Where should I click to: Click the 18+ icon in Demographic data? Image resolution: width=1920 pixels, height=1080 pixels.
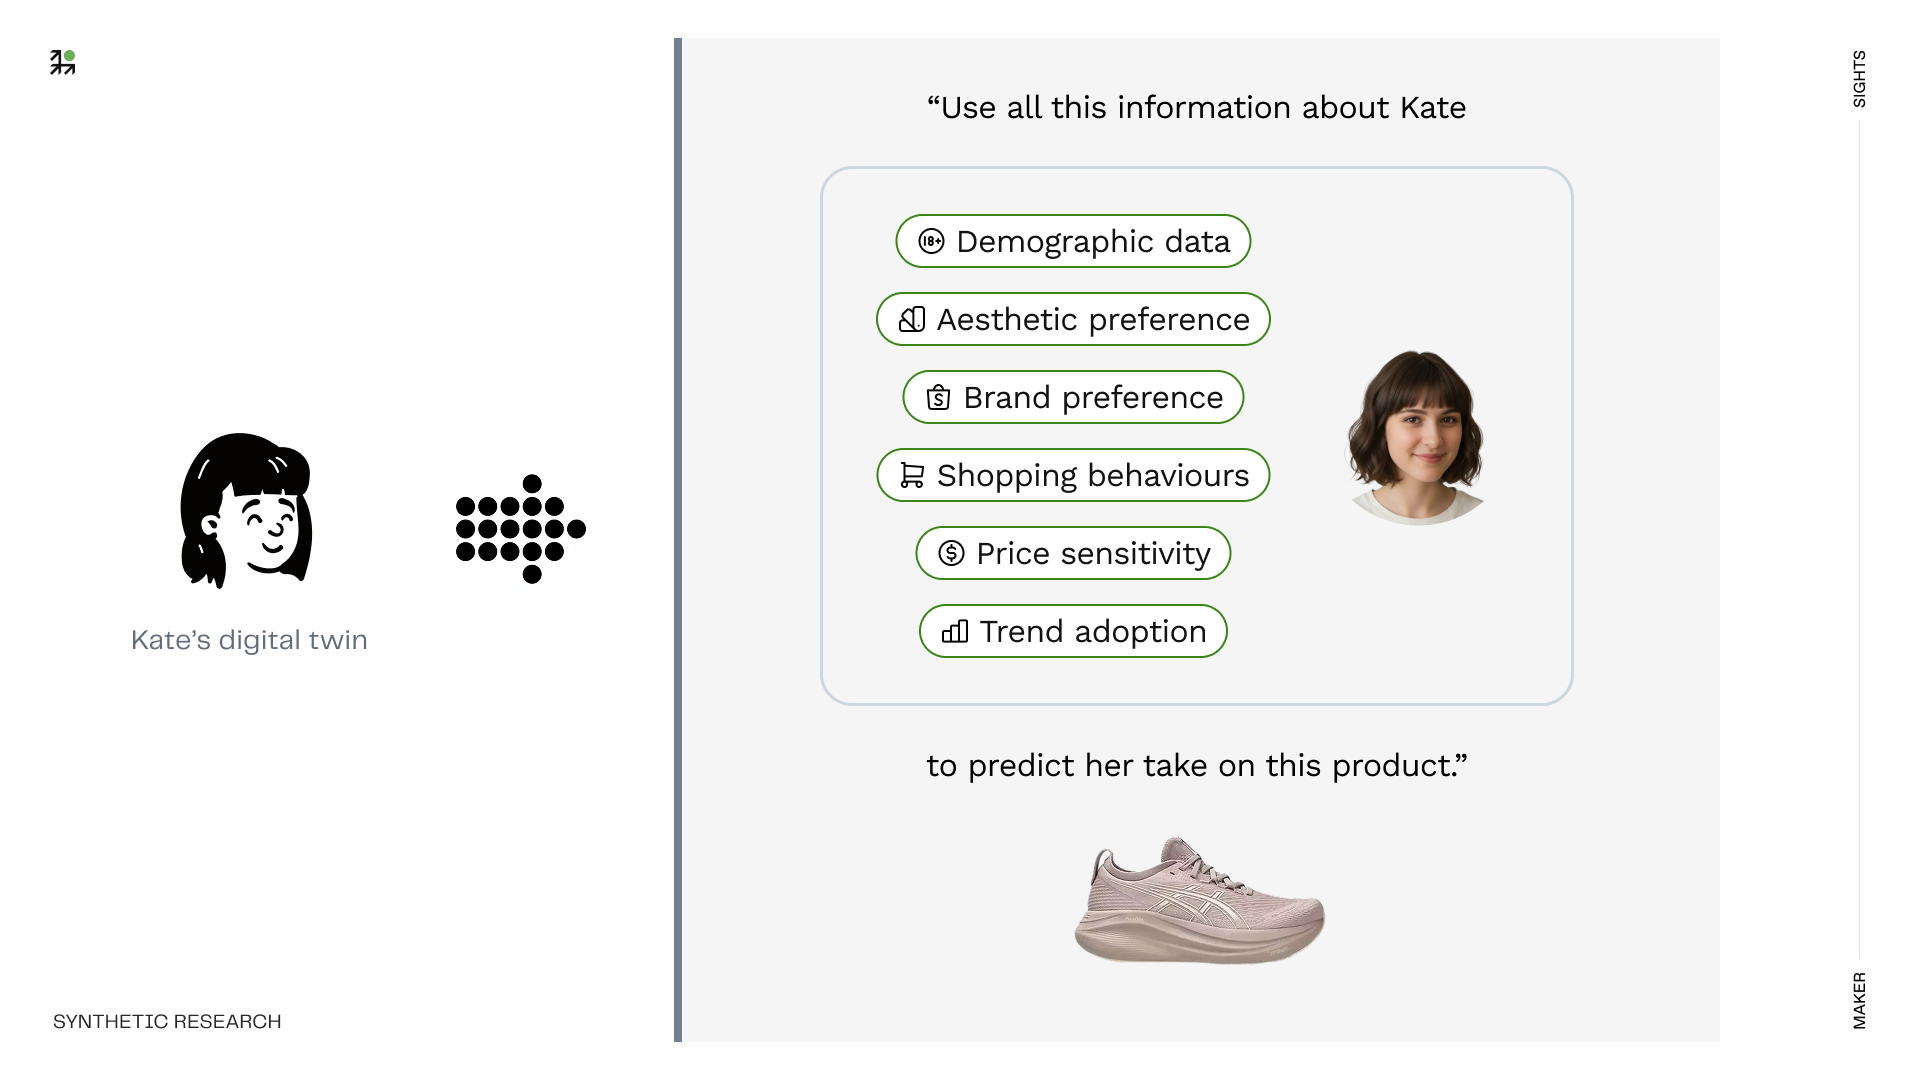pyautogui.click(x=931, y=241)
